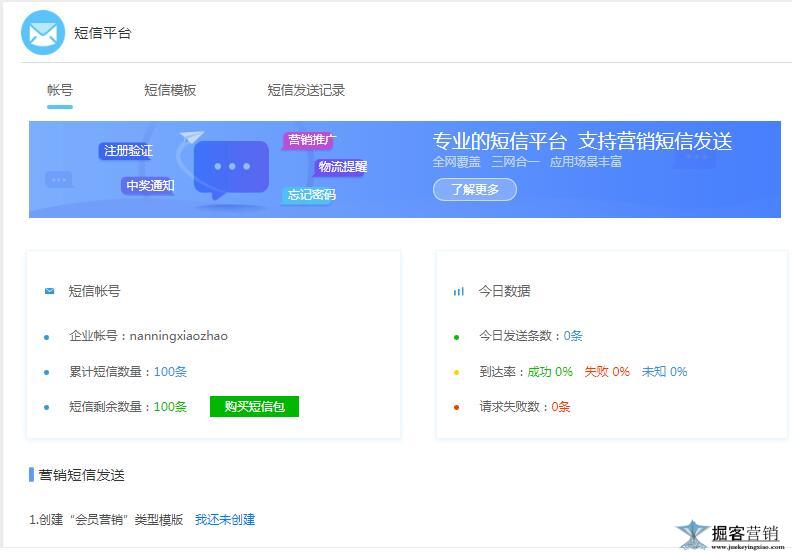Click the 短信帐号 section heading

click(x=94, y=291)
